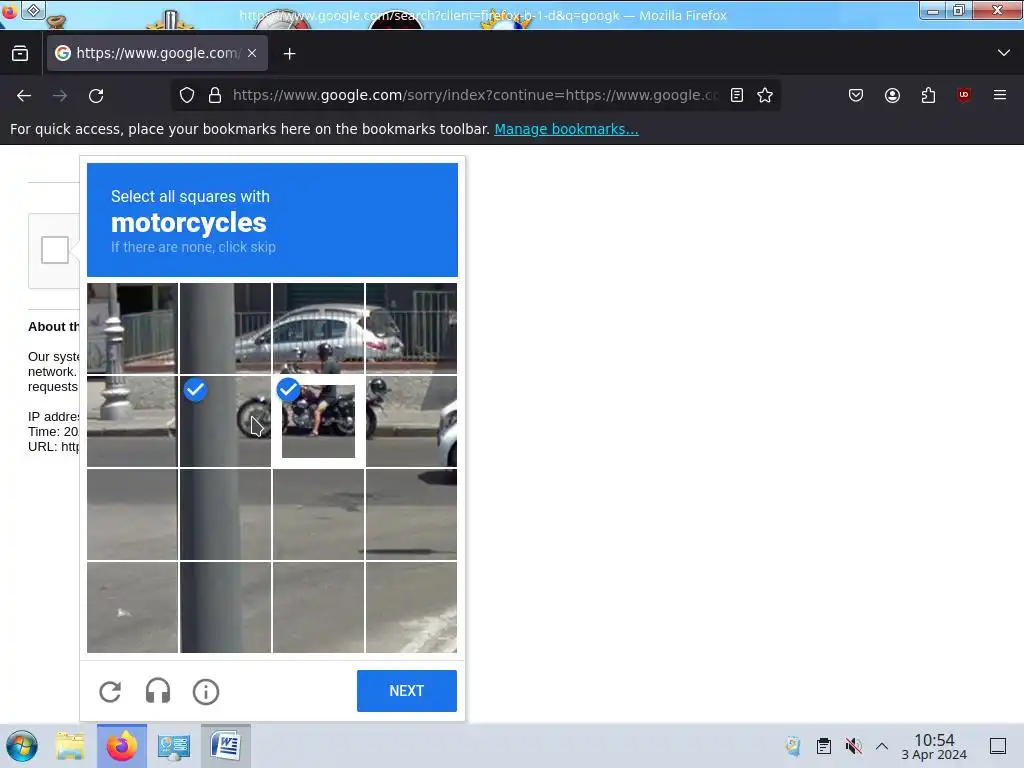Open the network computer taskbar icon
The height and width of the screenshot is (768, 1024).
(174, 746)
